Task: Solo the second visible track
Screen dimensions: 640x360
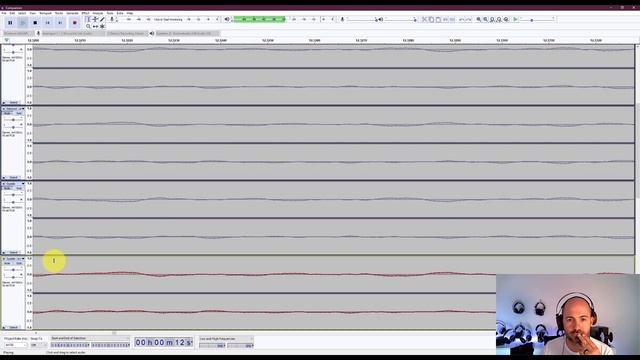Action: tap(19, 113)
